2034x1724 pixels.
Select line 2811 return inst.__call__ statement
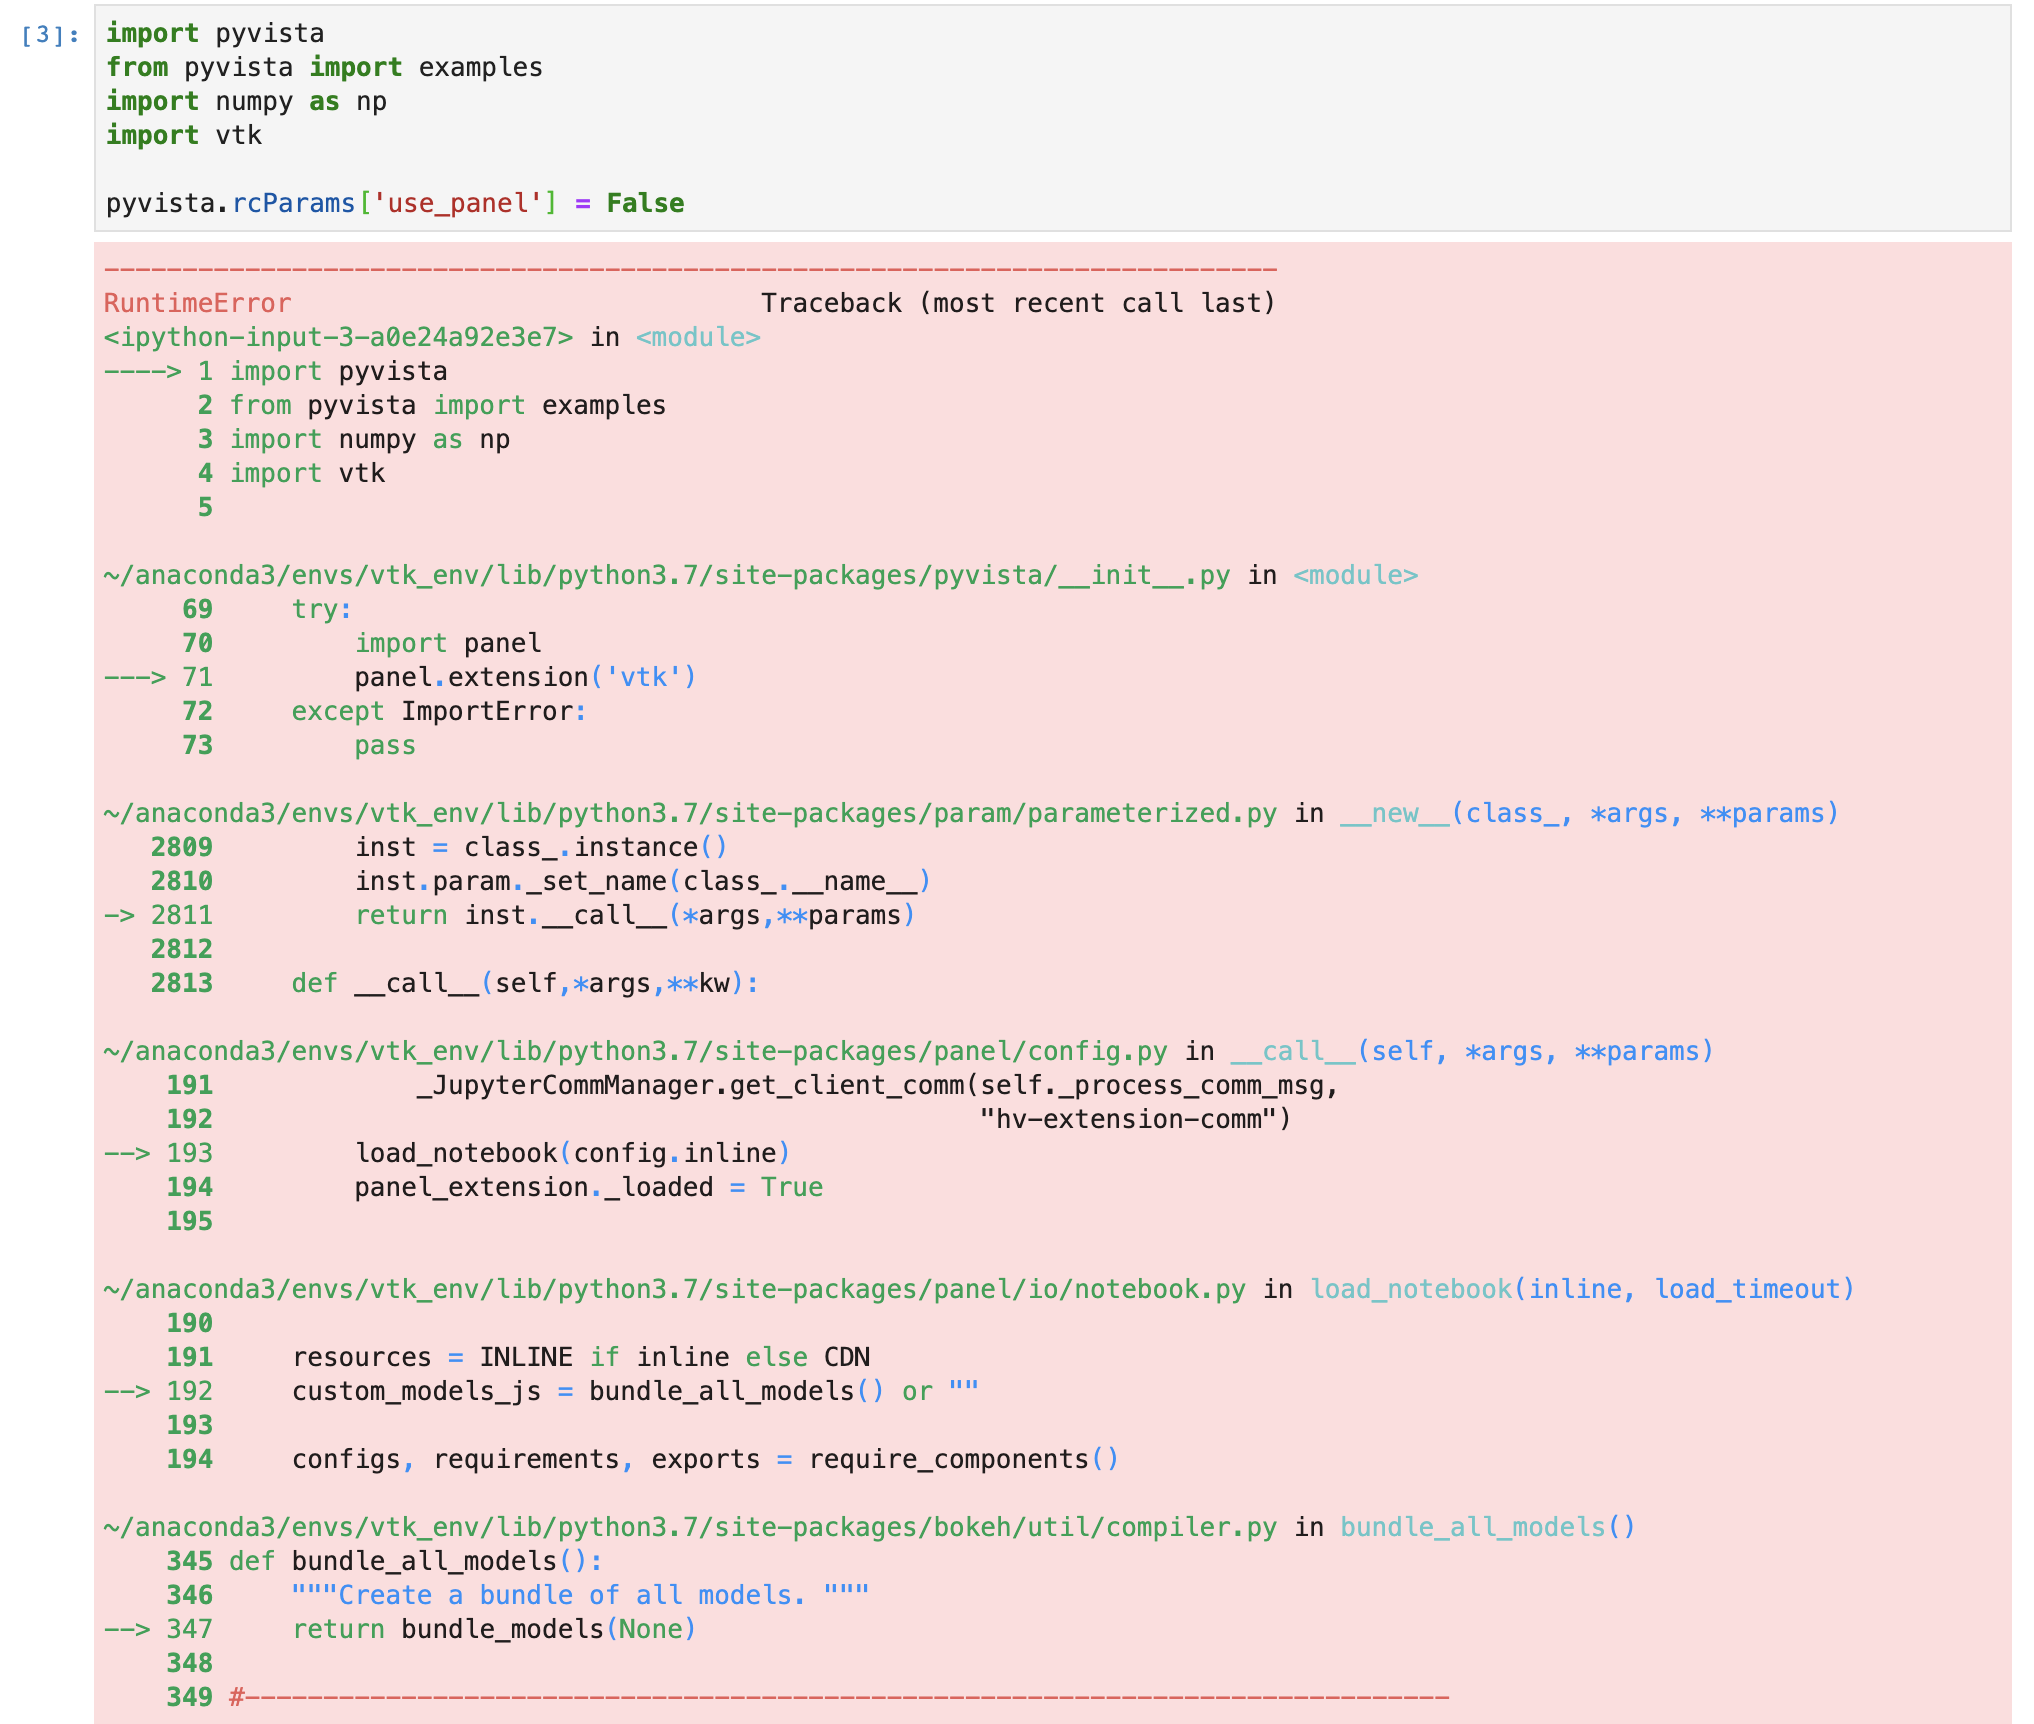click(633, 913)
